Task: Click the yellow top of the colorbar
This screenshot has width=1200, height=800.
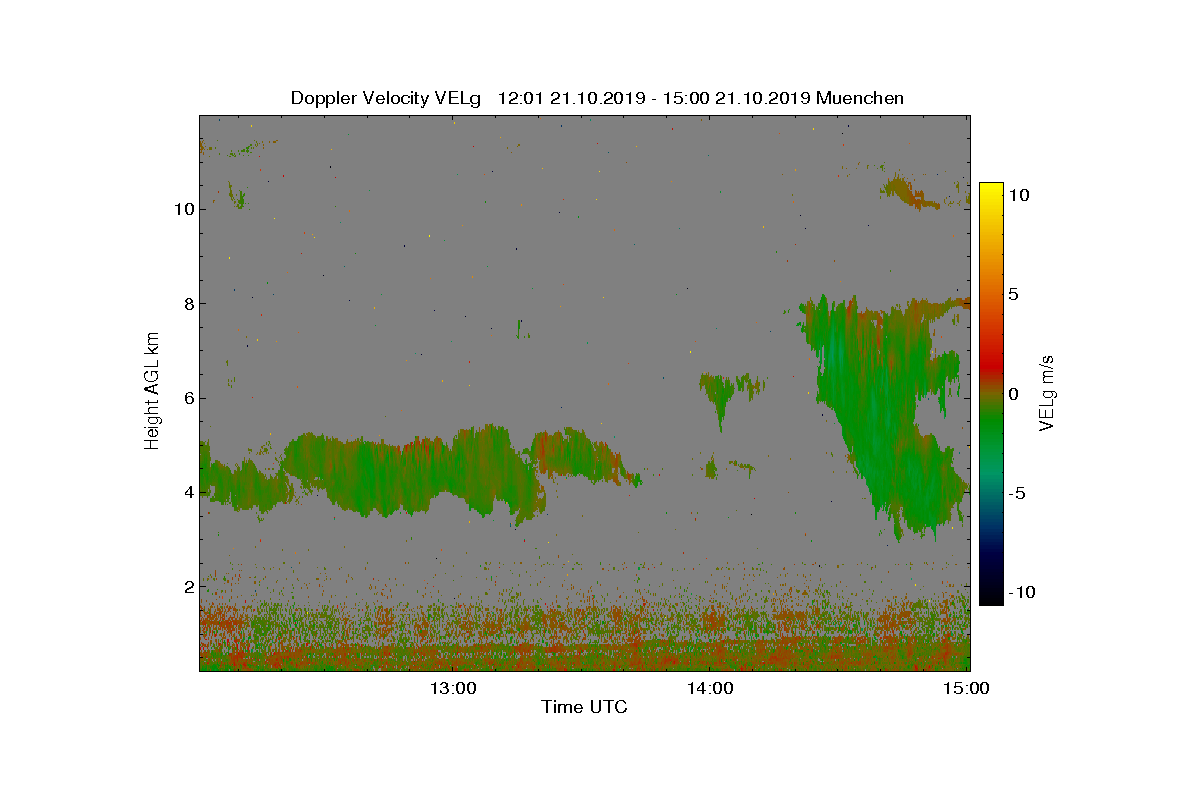Action: (990, 192)
